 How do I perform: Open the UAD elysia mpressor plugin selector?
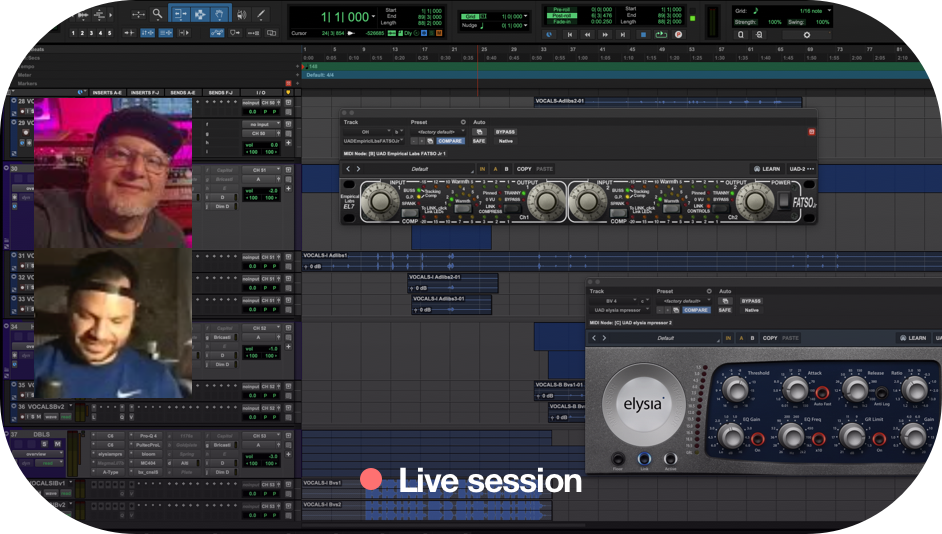pyautogui.click(x=619, y=310)
